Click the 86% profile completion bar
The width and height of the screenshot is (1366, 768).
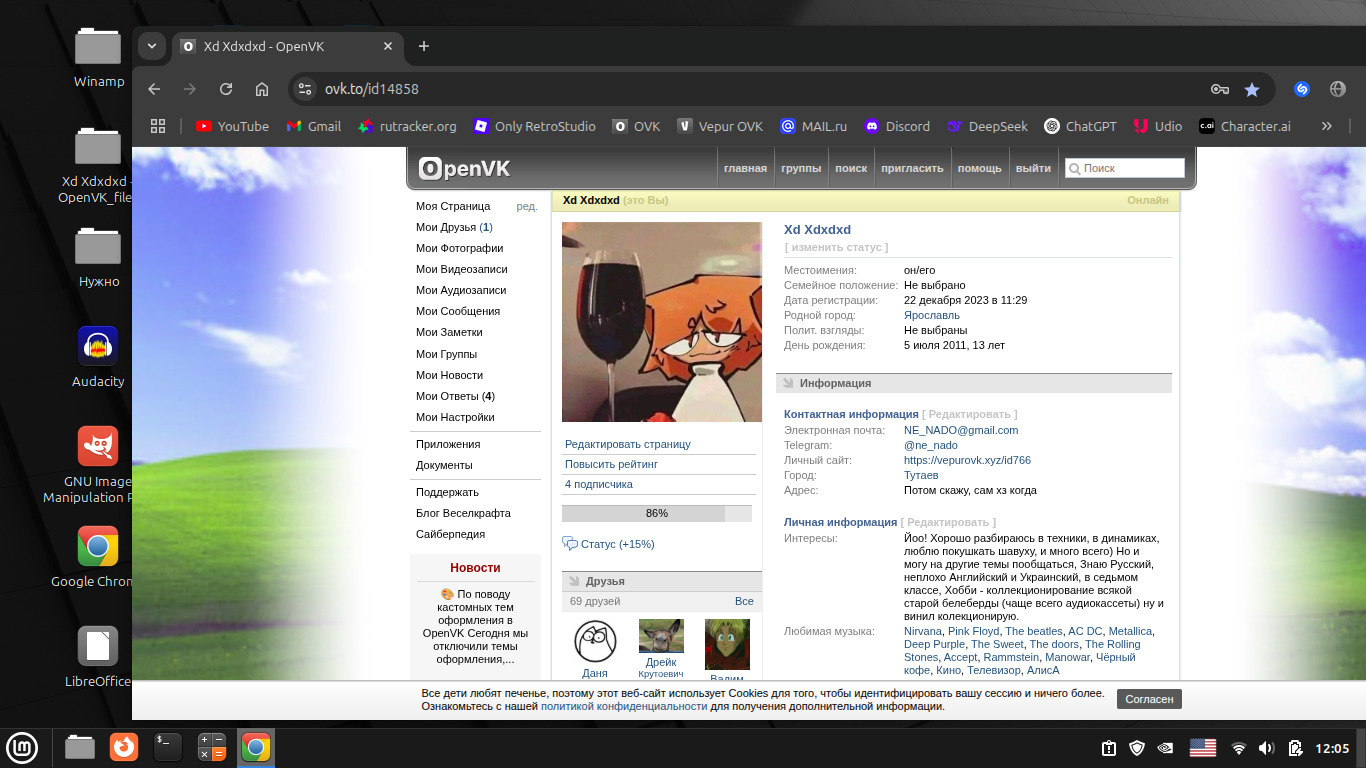point(656,513)
